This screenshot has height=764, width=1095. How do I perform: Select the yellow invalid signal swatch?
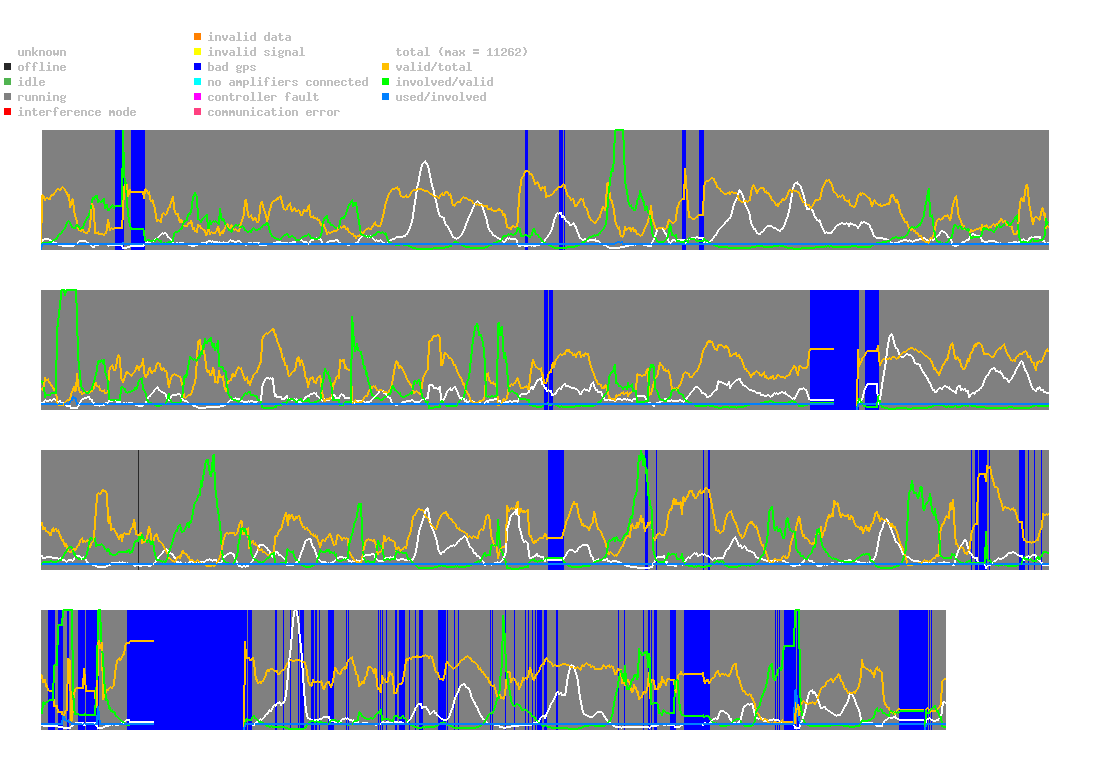(x=198, y=52)
